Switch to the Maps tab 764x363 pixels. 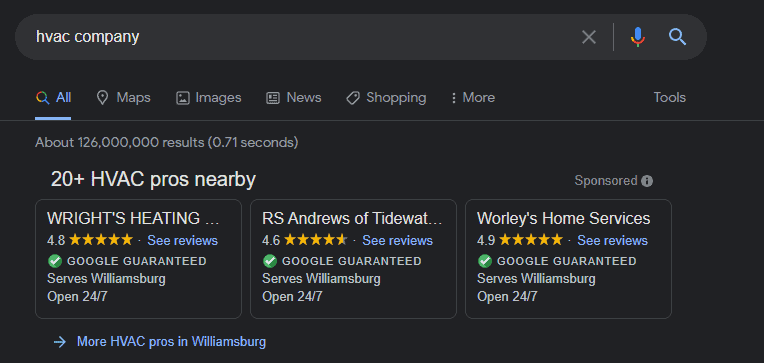coord(123,97)
